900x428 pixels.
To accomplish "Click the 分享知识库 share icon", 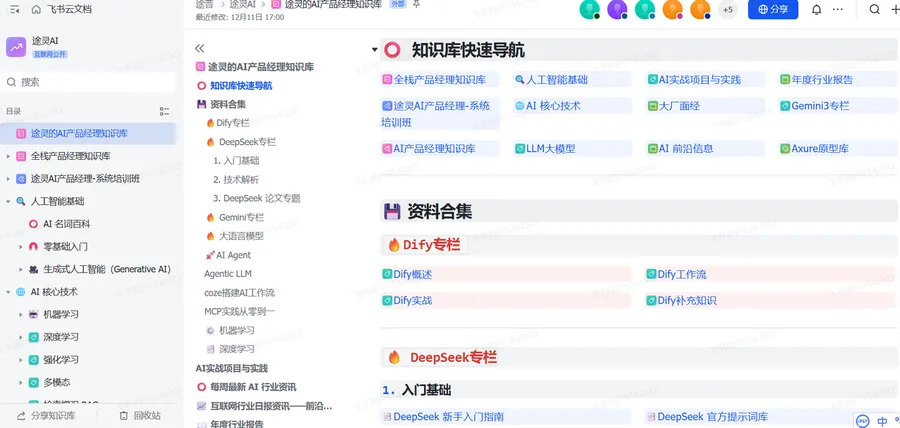I will click(x=21, y=416).
